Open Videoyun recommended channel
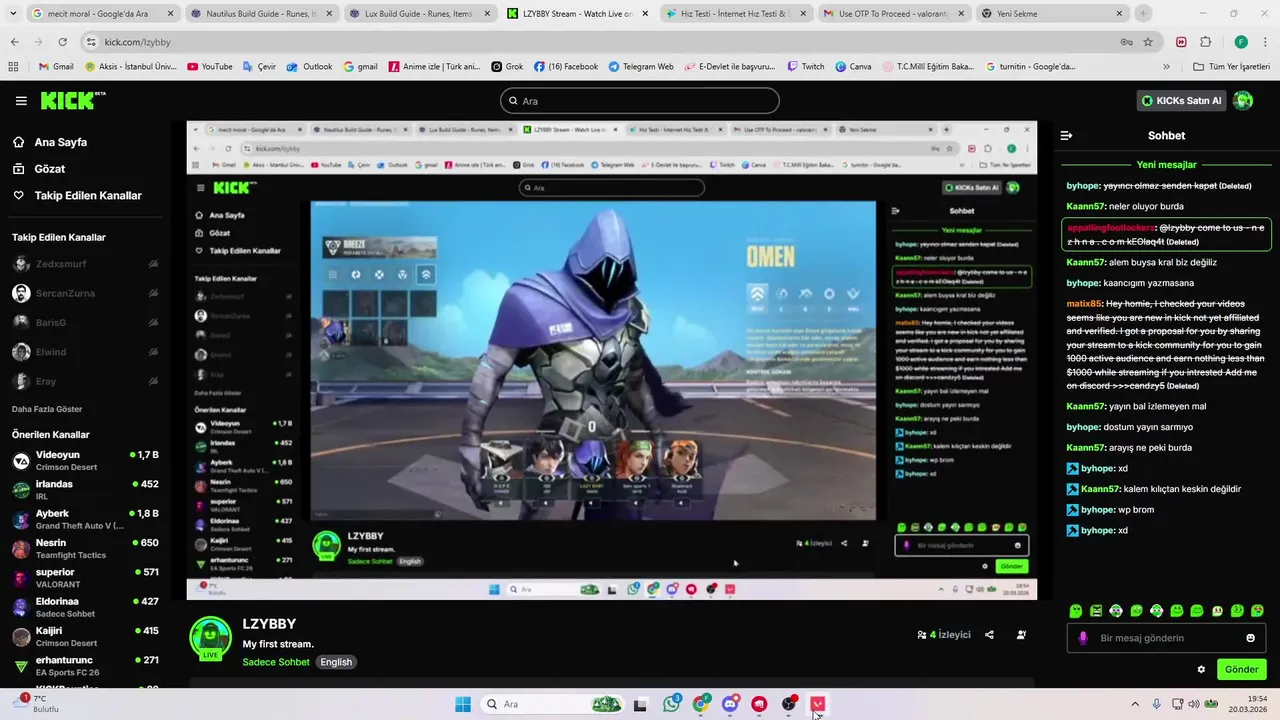1280x720 pixels. [x=84, y=461]
